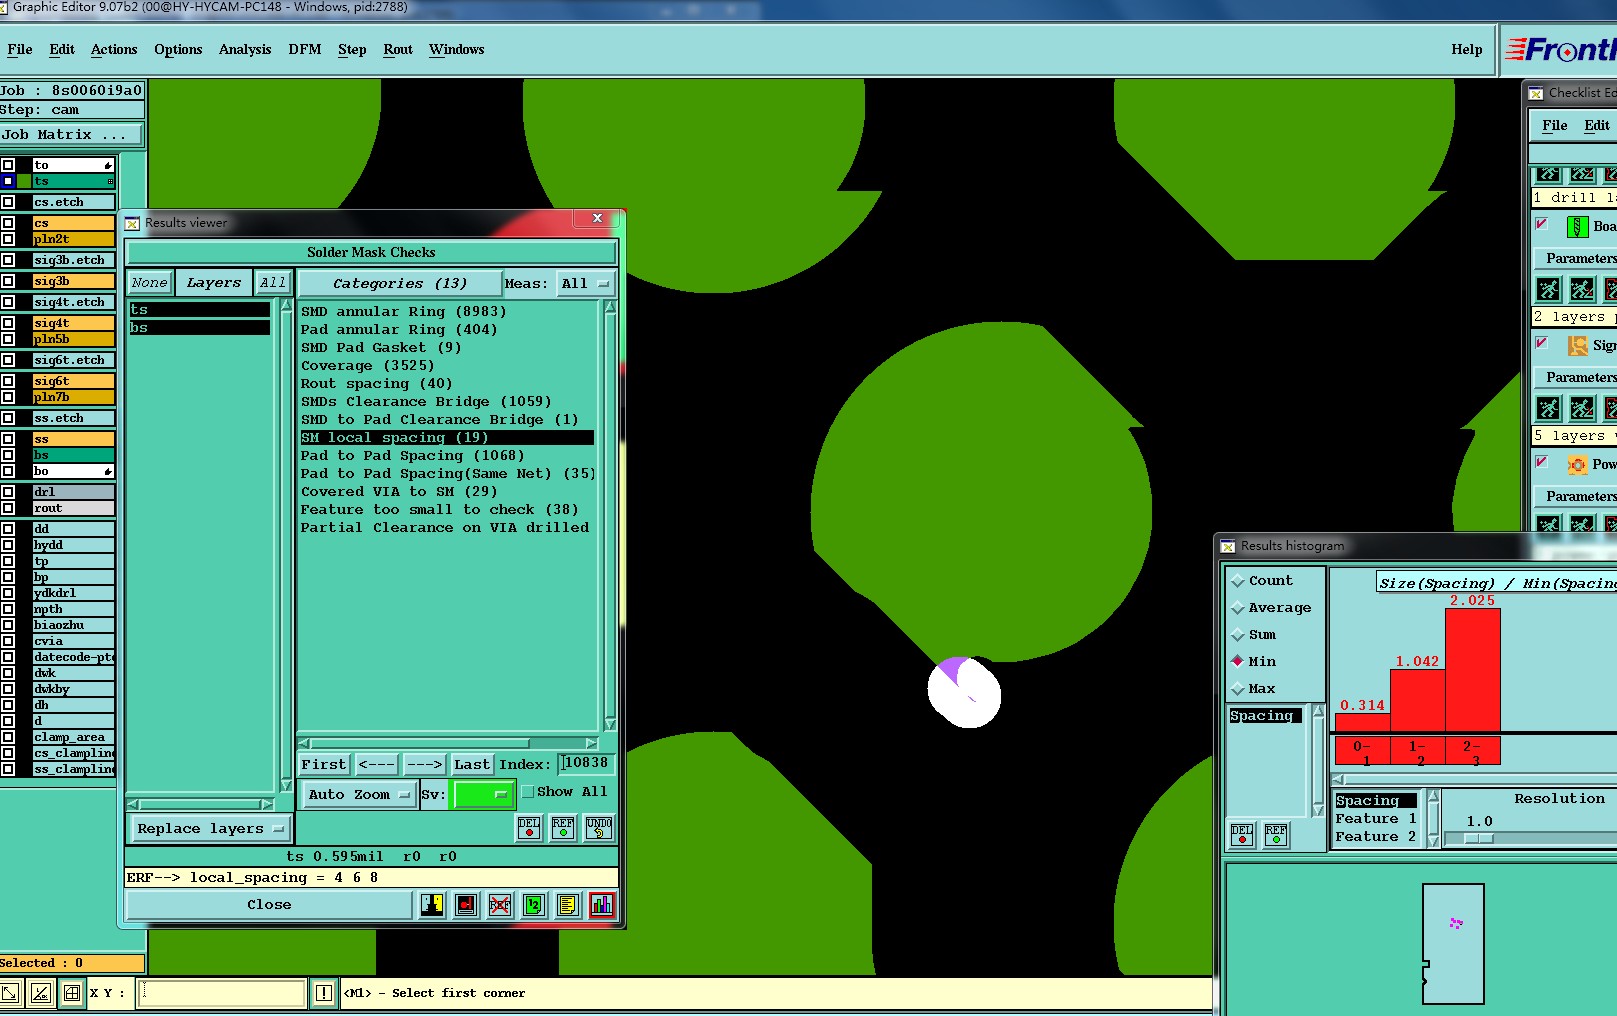1617x1016 pixels.
Task: Open the green Sv severity dropdown
Action: (x=484, y=795)
